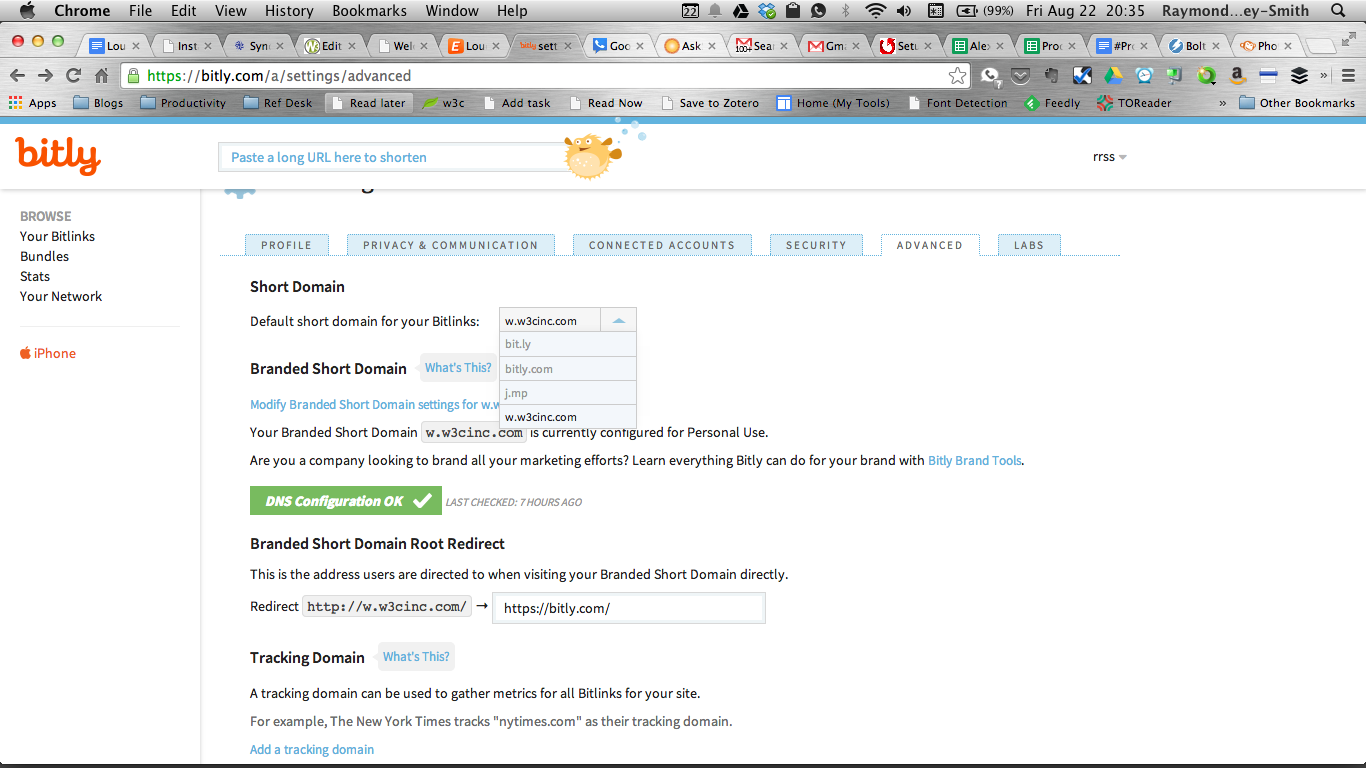Open the History menu in the menu bar
The width and height of the screenshot is (1366, 768).
click(x=289, y=11)
